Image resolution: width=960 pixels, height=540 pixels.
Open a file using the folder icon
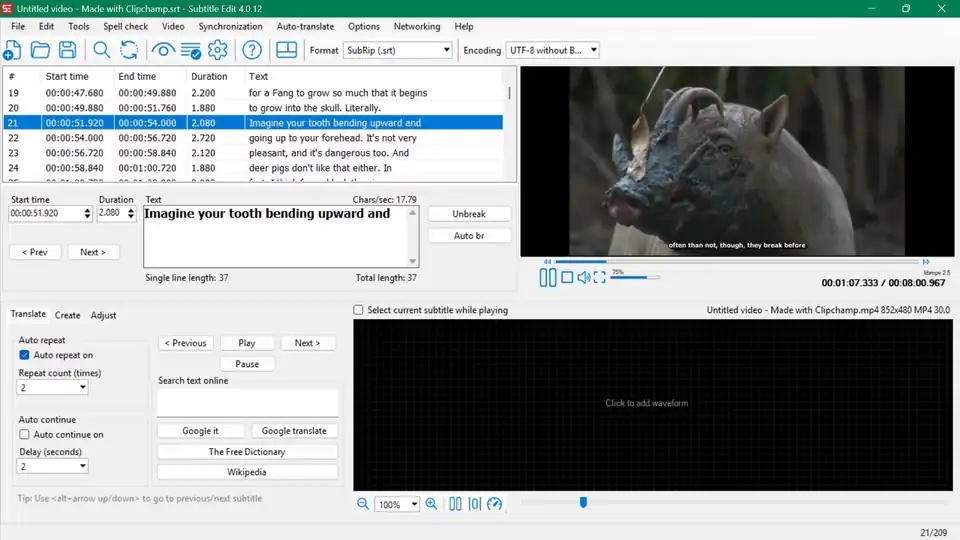pyautogui.click(x=40, y=50)
